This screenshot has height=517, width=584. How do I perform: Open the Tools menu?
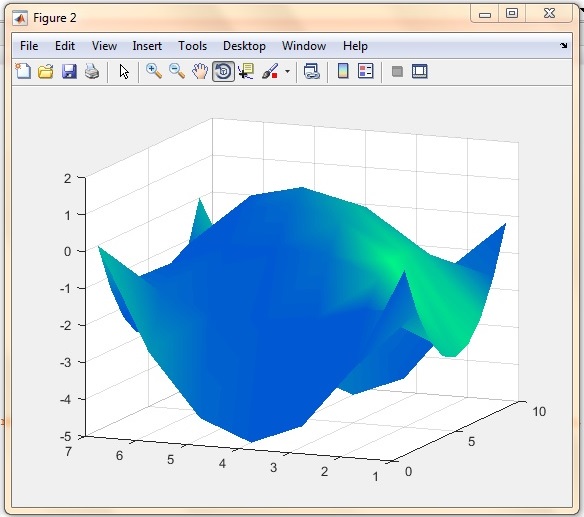coord(193,46)
